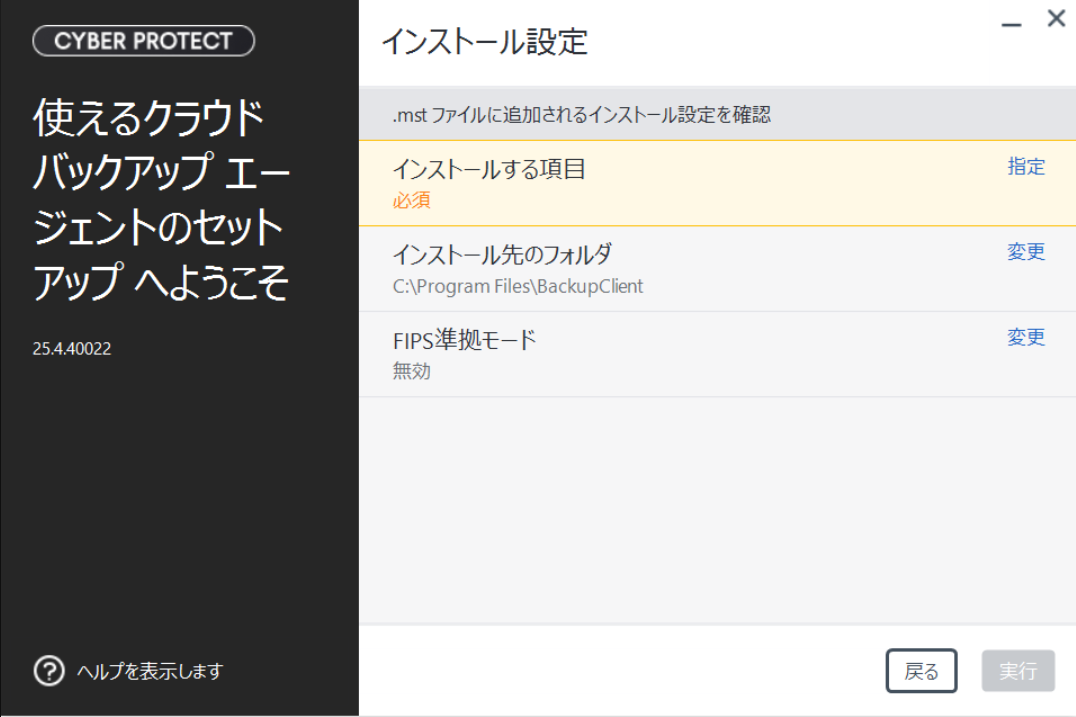
Task: Close the installer window
Action: pyautogui.click(x=1056, y=19)
